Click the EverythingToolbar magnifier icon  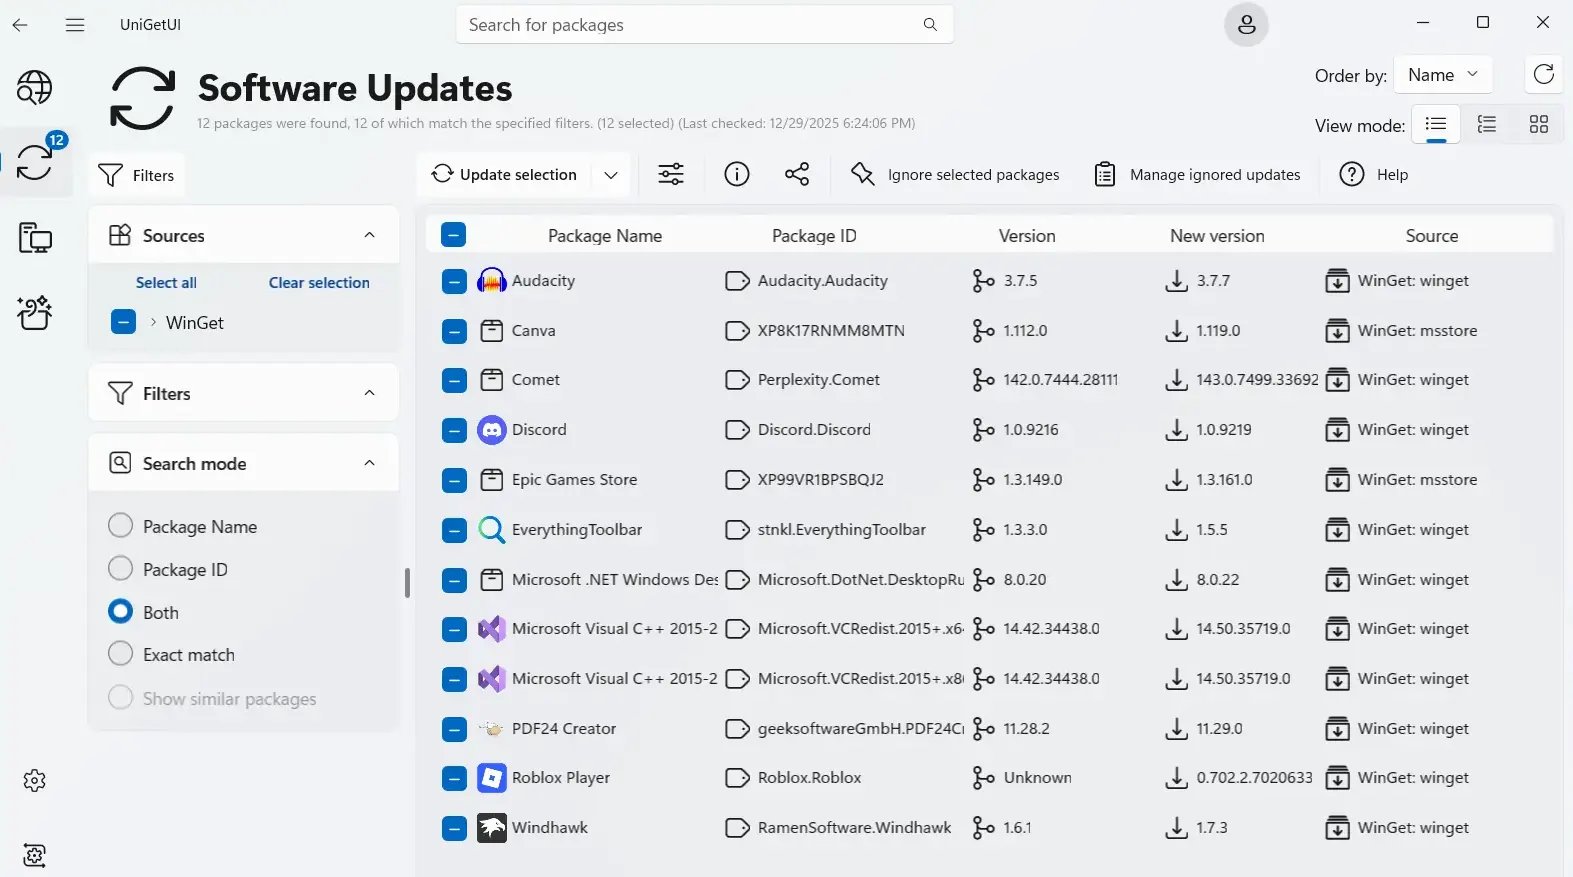point(491,530)
